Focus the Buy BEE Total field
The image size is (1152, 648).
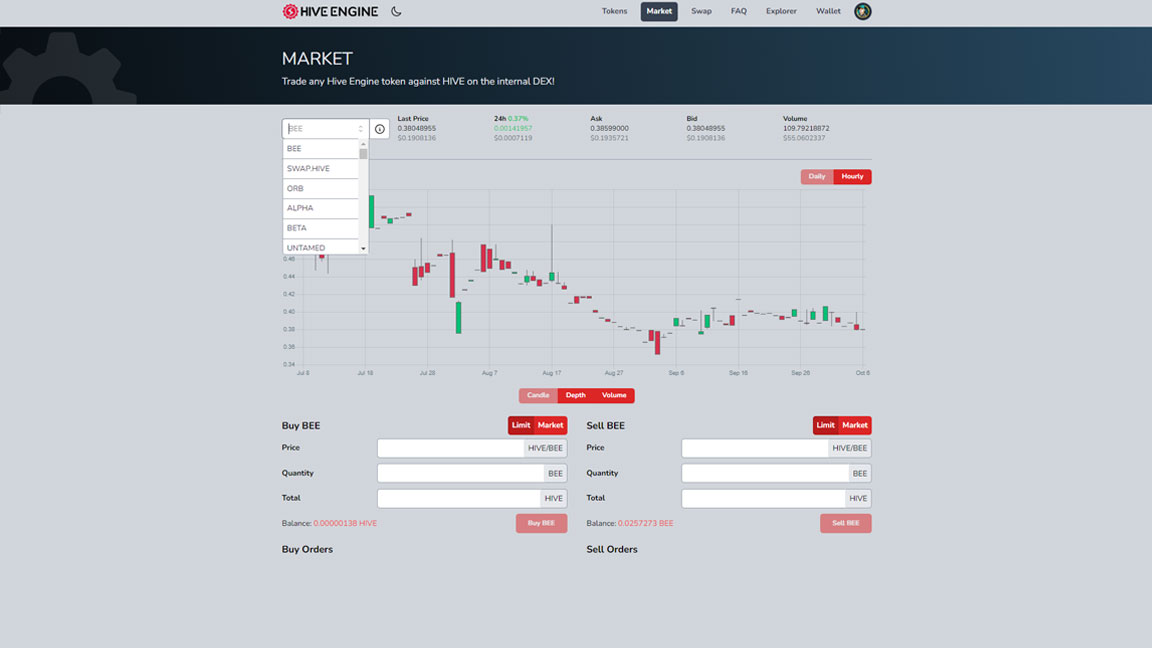(x=459, y=498)
